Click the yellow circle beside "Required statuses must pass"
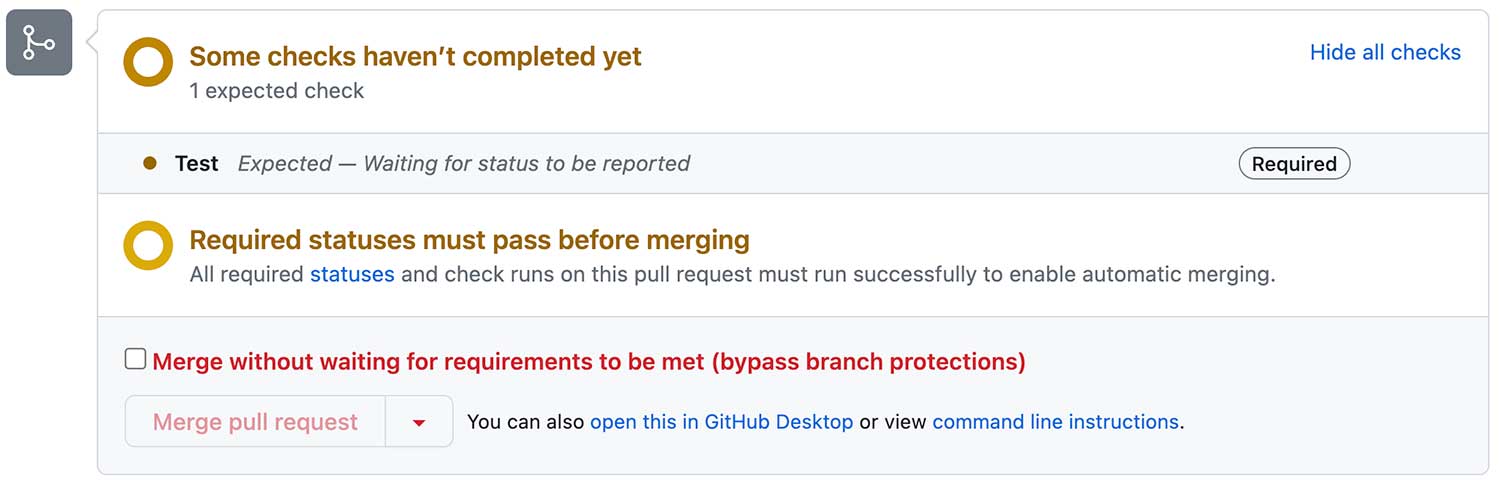Screen dimensions: 1500x485 [x=148, y=246]
